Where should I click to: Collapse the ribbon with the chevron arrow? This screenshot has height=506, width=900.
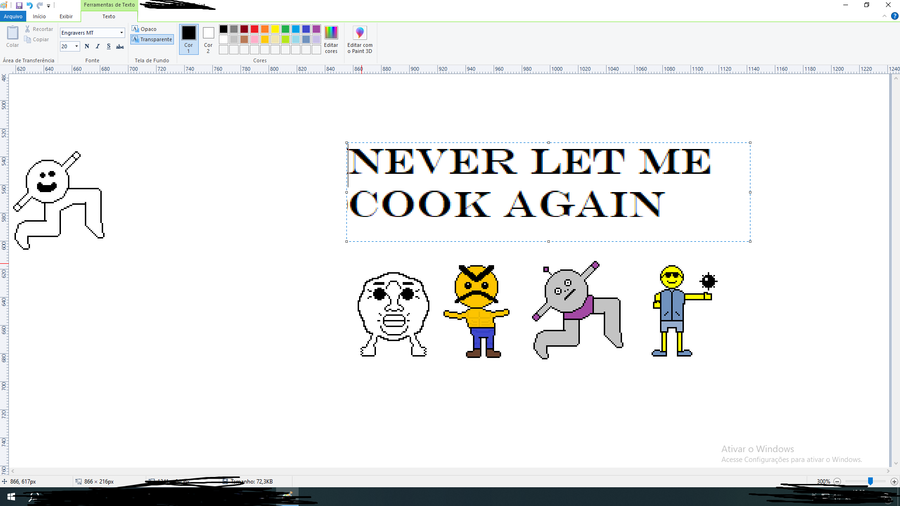coord(885,16)
